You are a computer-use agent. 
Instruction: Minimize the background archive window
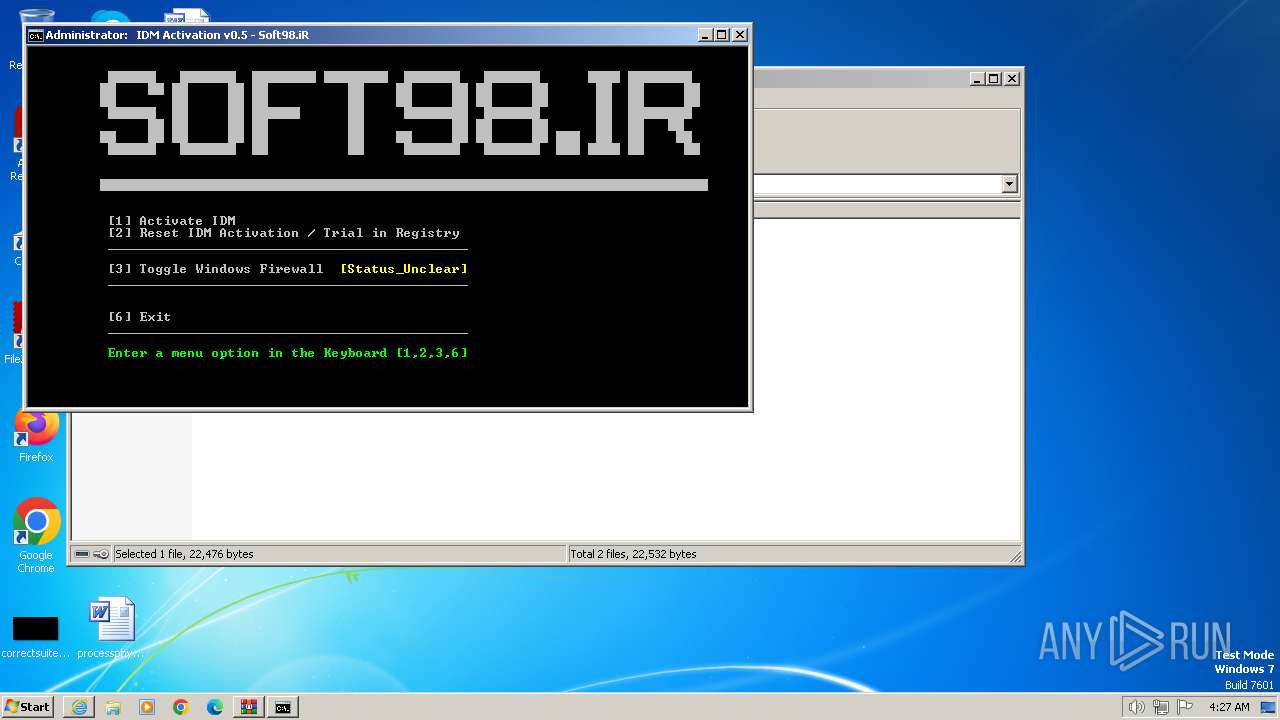[x=977, y=78]
